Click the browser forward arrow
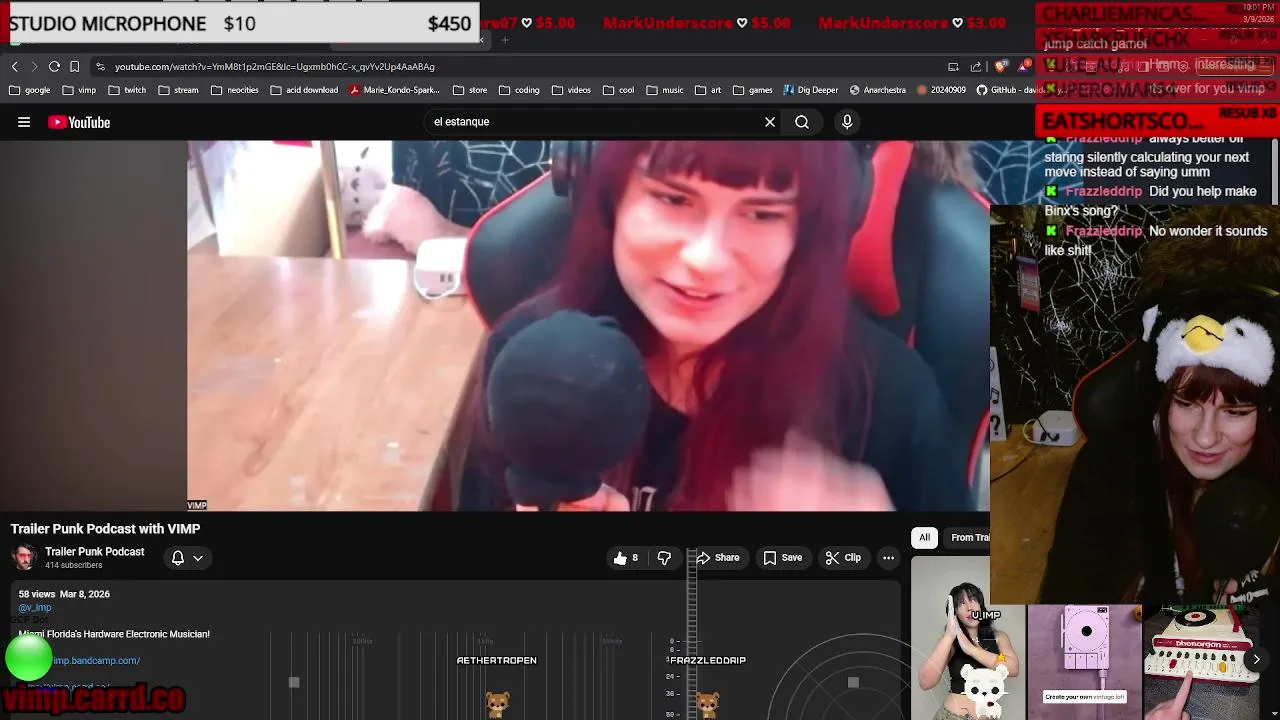Image resolution: width=1280 pixels, height=720 pixels. [34, 66]
